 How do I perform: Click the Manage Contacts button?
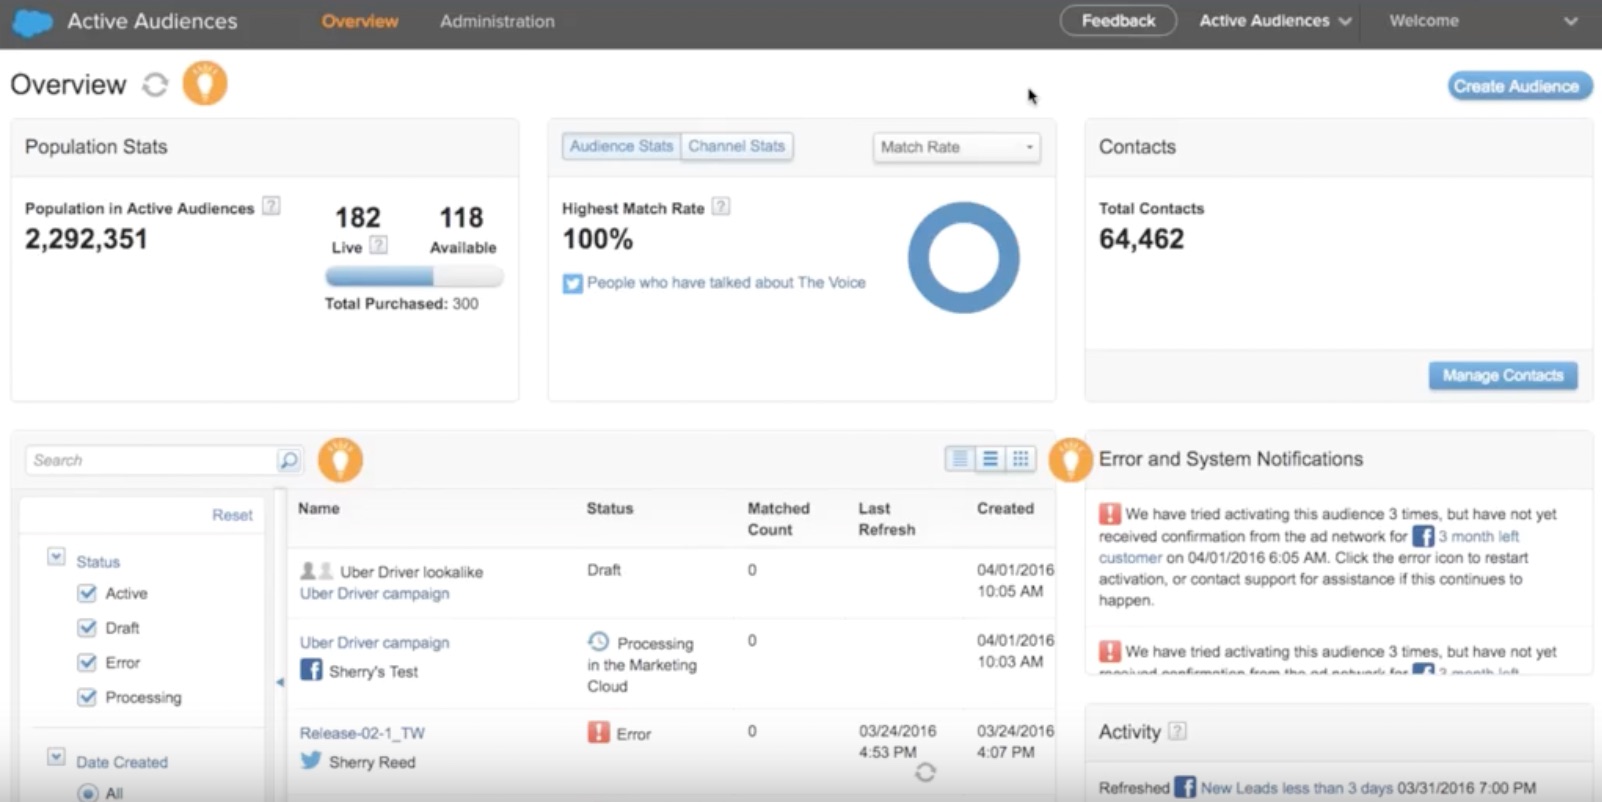tap(1502, 376)
